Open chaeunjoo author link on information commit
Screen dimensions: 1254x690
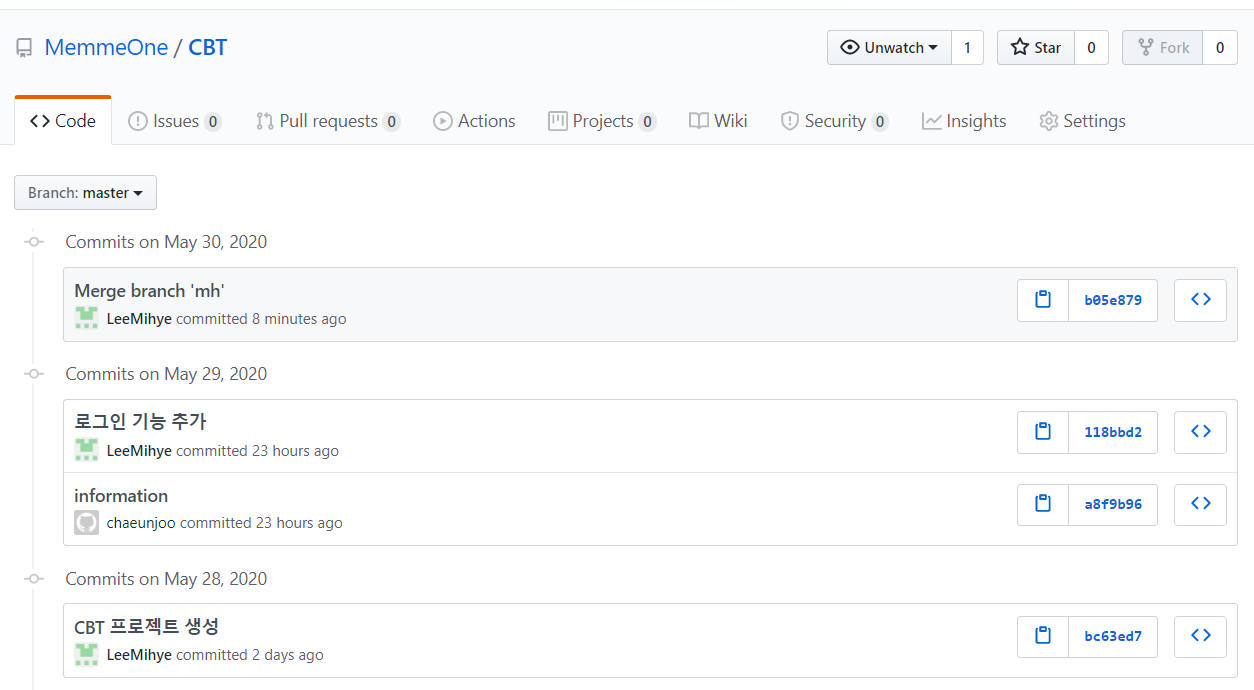coord(141,523)
